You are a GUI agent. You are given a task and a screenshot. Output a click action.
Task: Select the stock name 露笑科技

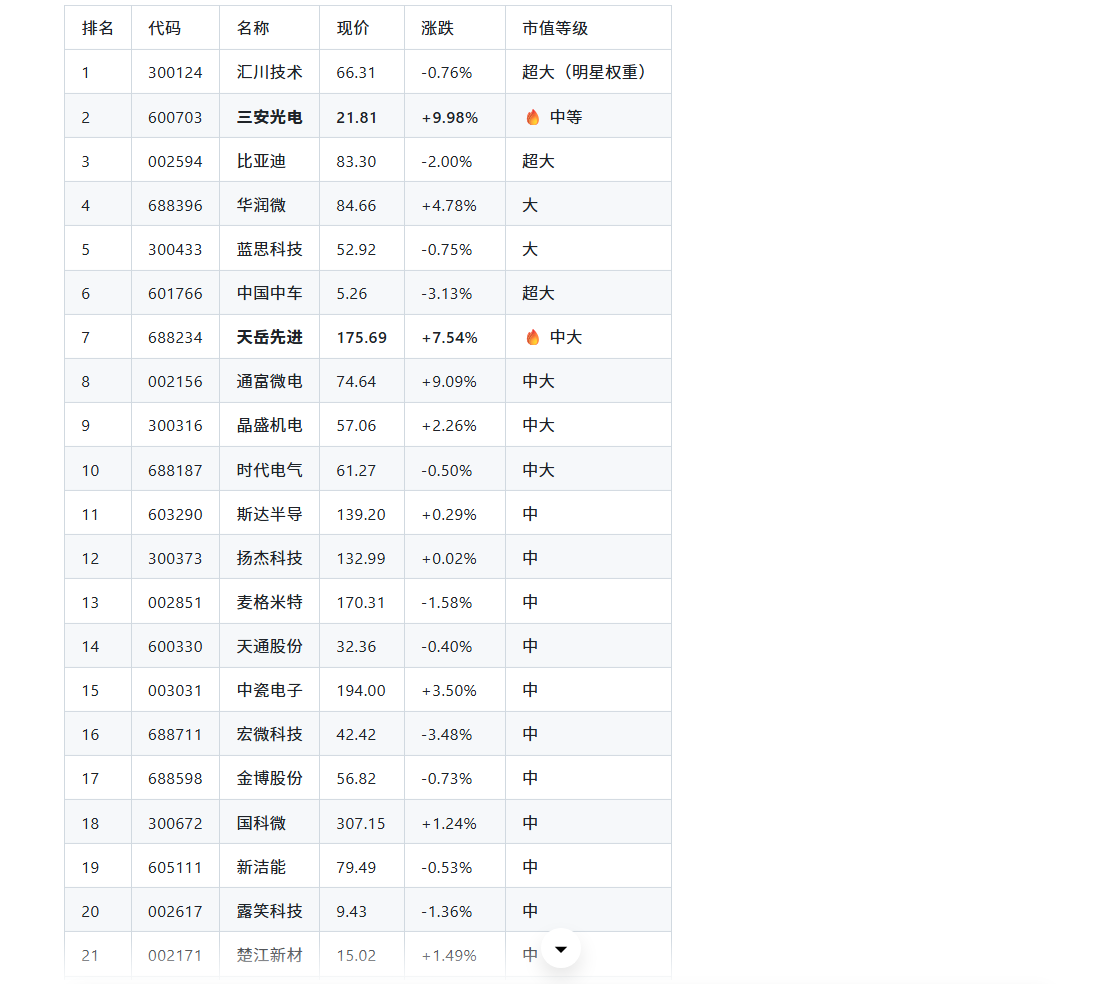click(269, 912)
